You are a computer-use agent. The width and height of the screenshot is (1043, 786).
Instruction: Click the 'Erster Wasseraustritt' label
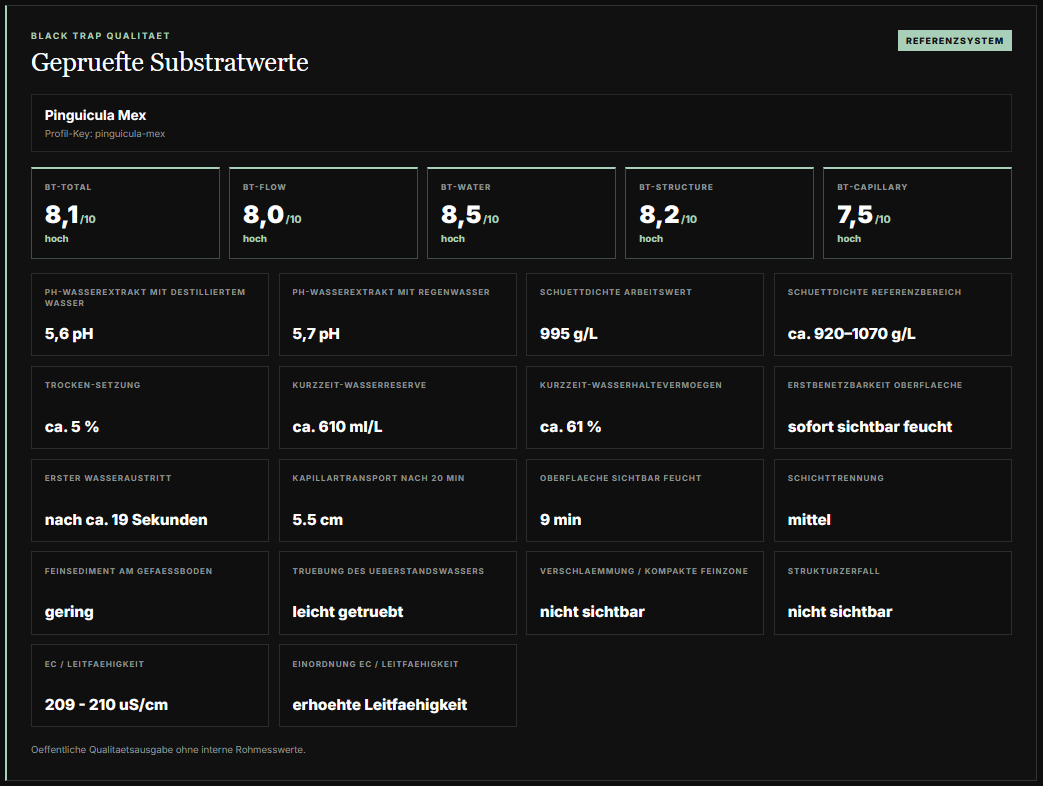pyautogui.click(x=108, y=478)
